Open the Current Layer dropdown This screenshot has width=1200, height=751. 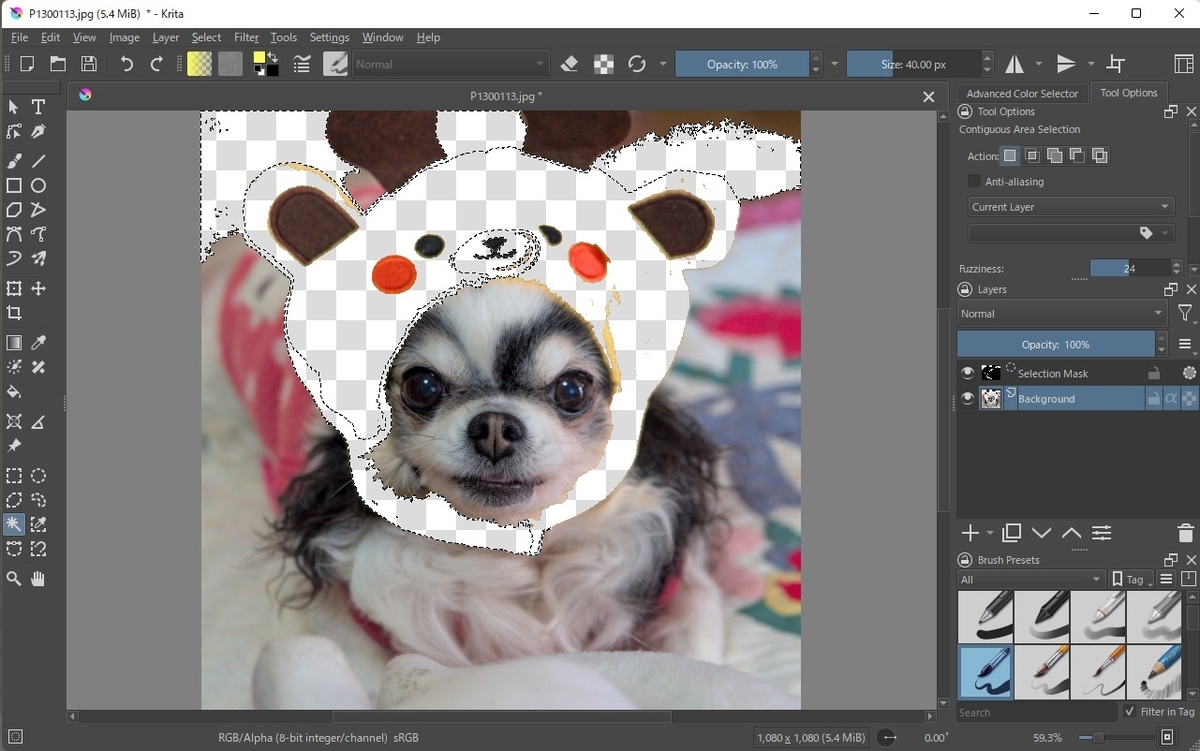1071,207
